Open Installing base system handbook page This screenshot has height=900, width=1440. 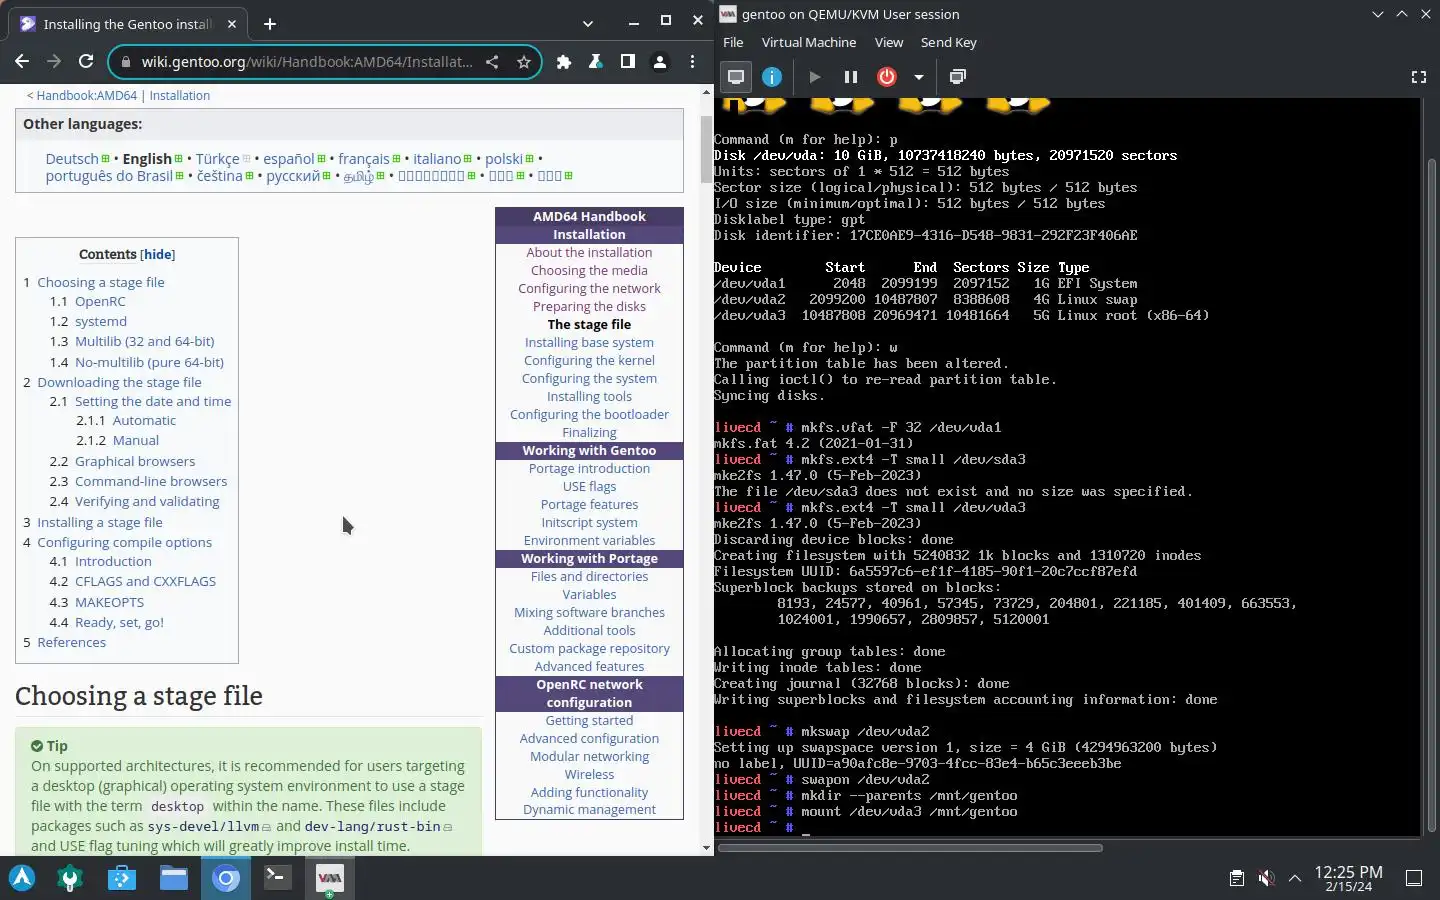pos(589,343)
